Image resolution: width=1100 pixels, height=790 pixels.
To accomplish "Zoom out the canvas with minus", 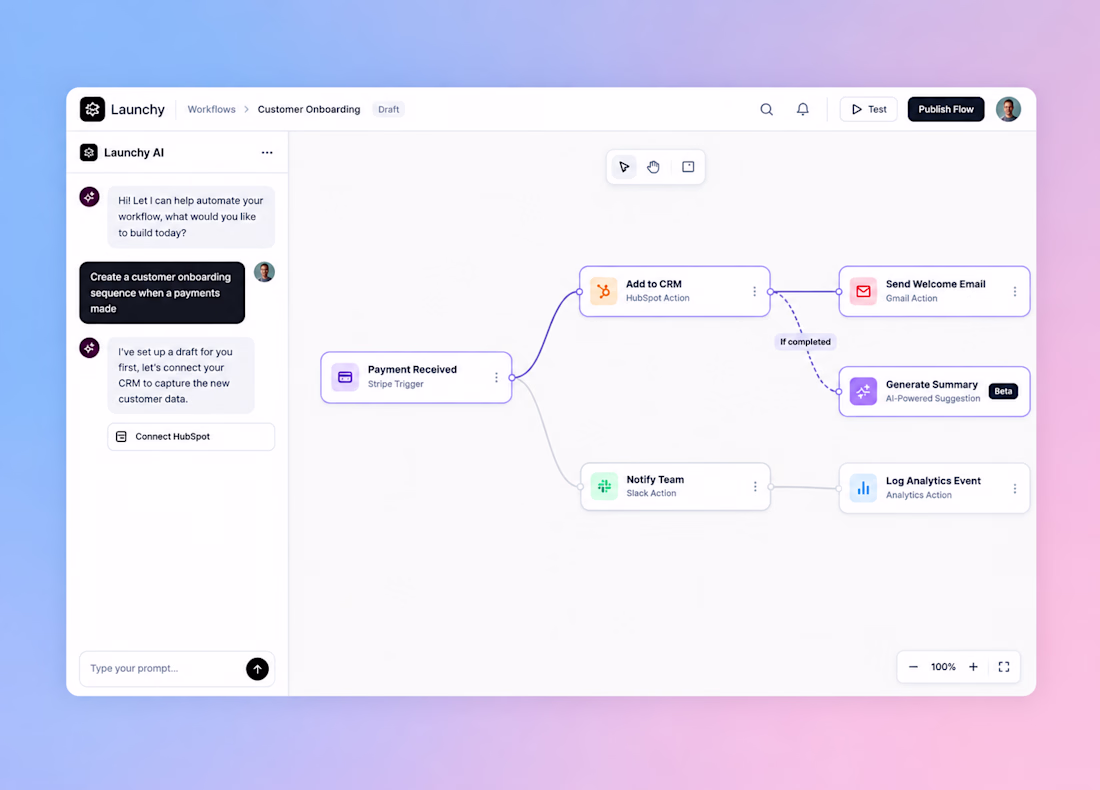I will point(913,667).
